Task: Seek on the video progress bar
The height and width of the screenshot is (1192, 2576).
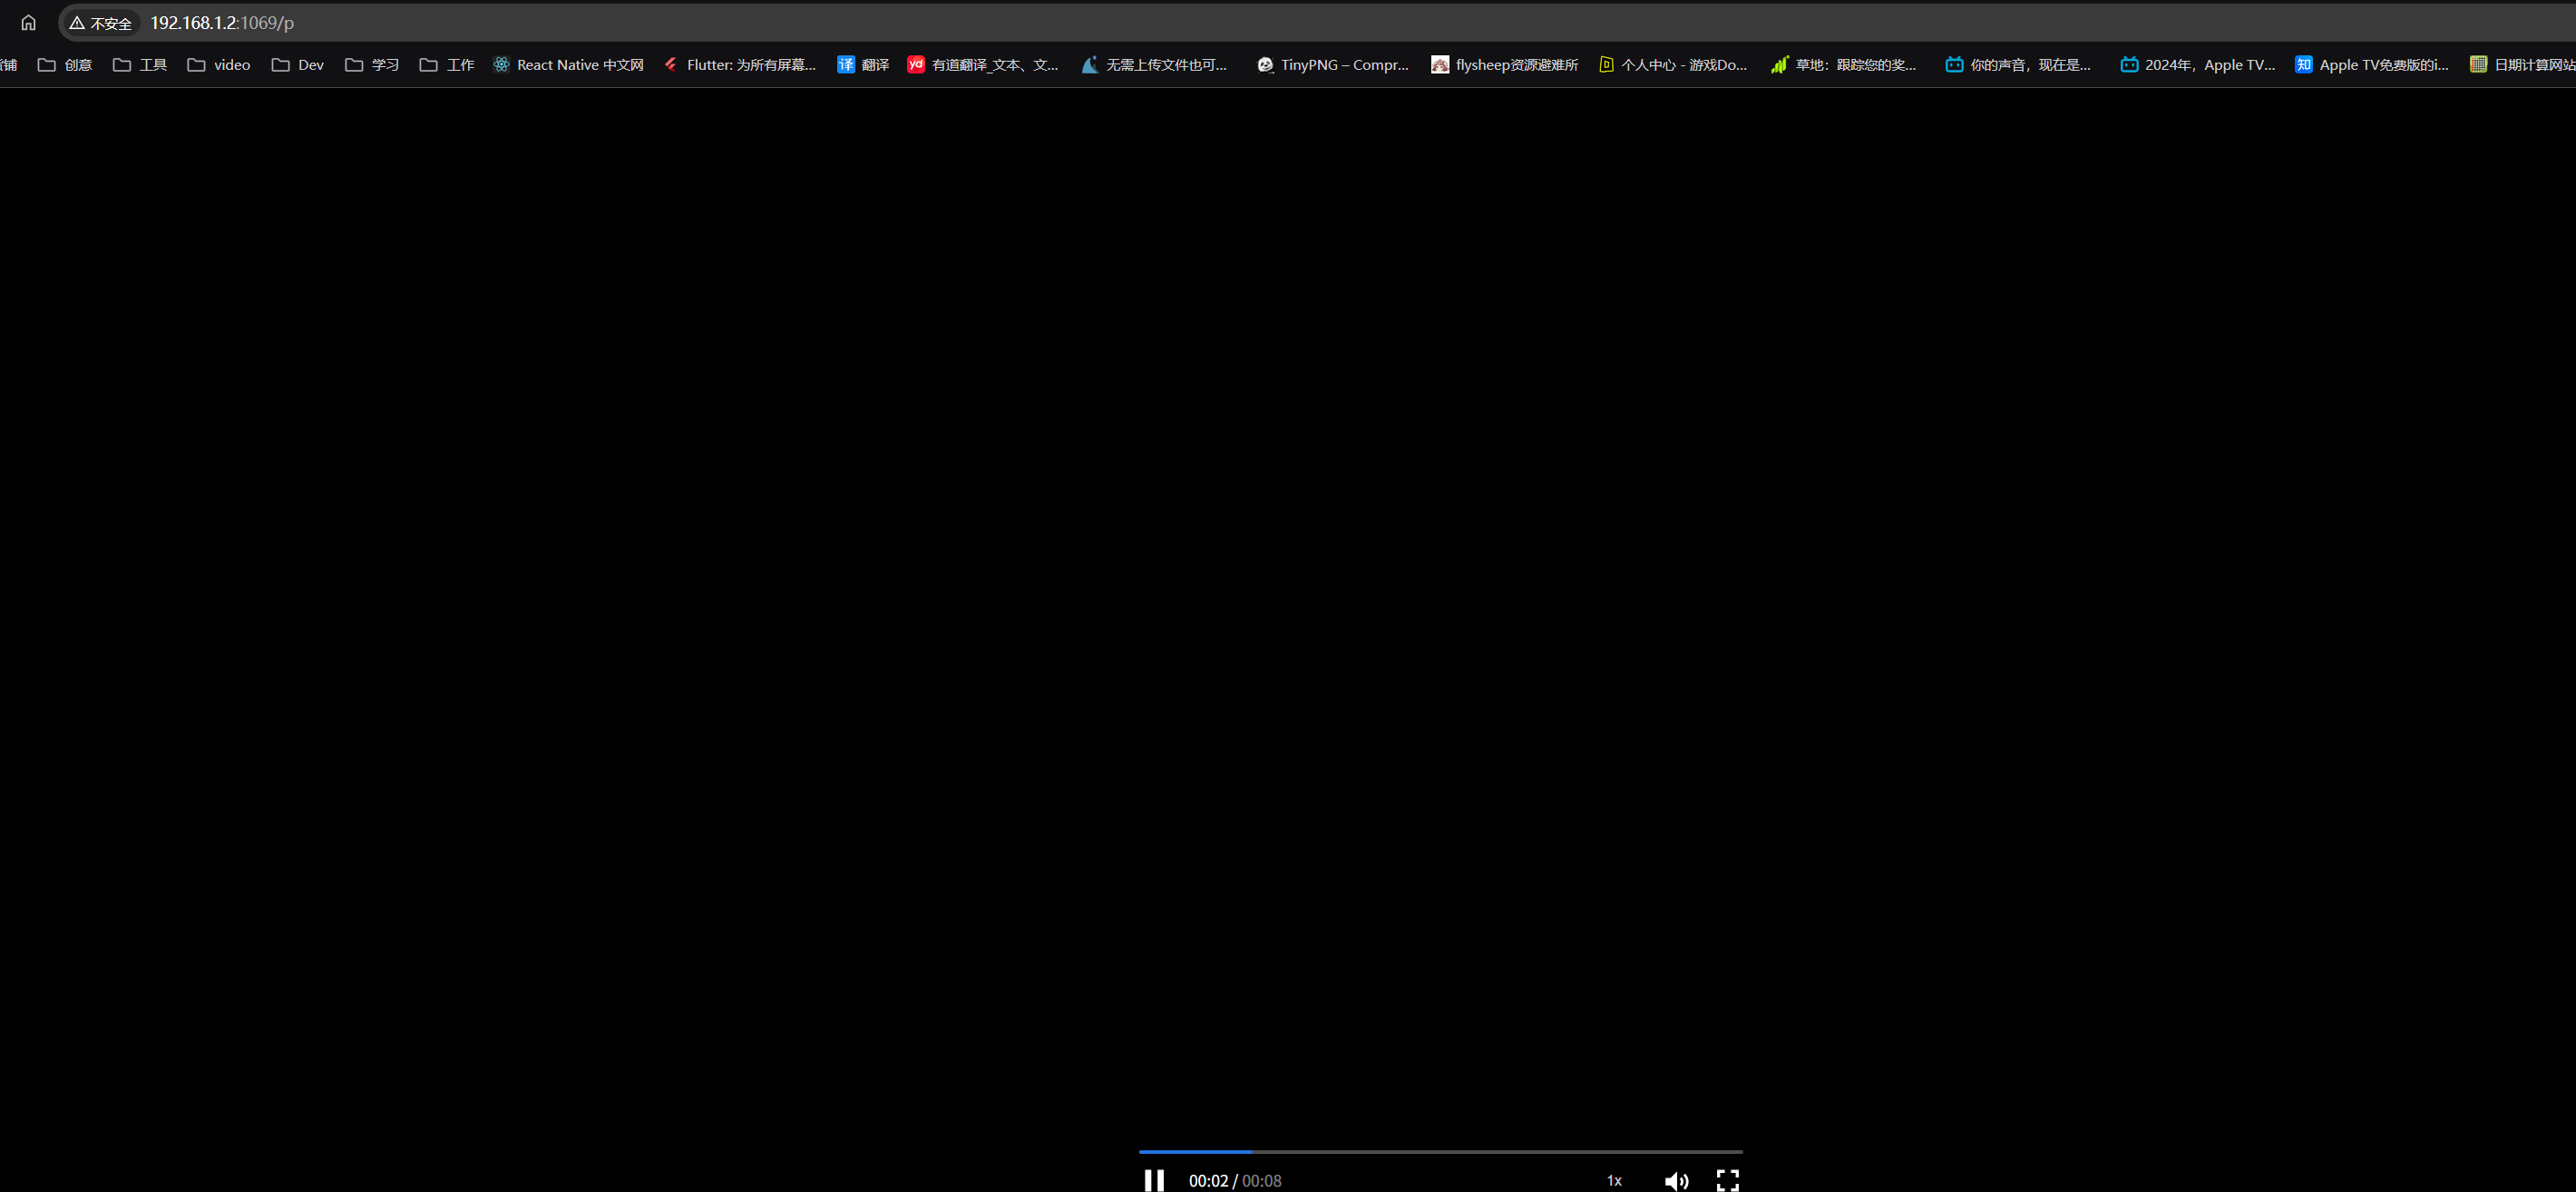Action: (1440, 1152)
